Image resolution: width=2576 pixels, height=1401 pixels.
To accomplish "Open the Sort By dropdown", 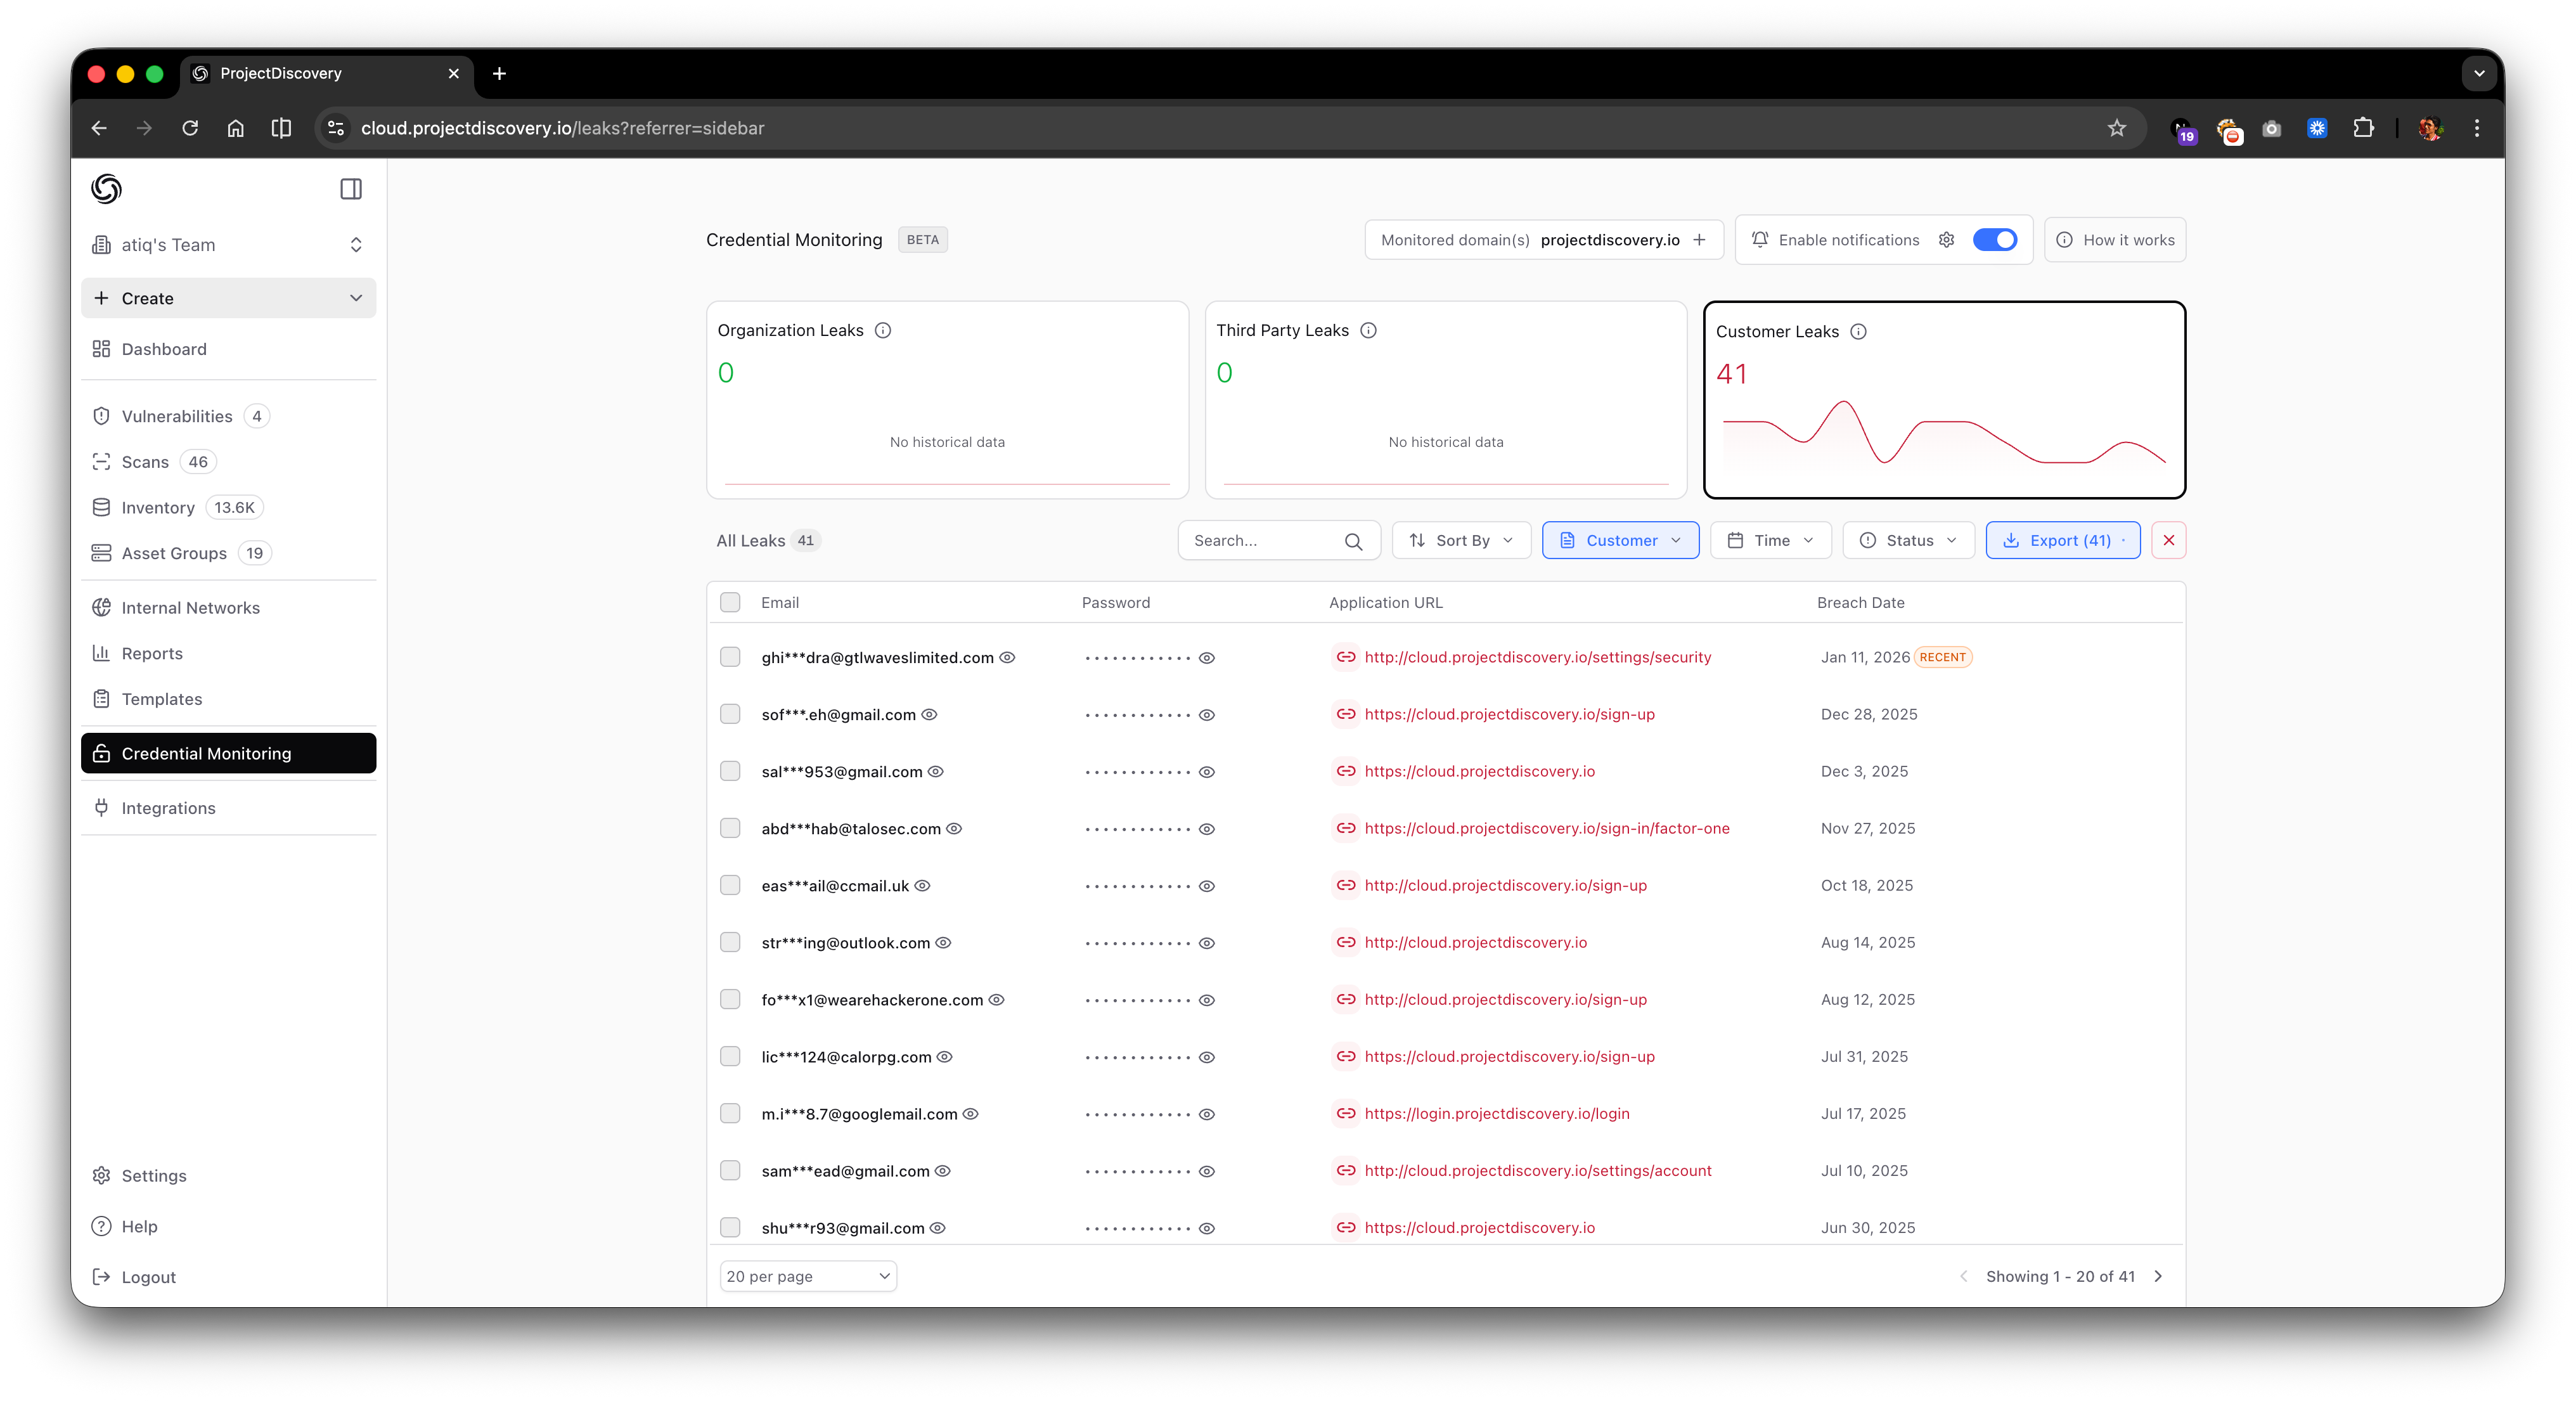I will click(x=1461, y=541).
